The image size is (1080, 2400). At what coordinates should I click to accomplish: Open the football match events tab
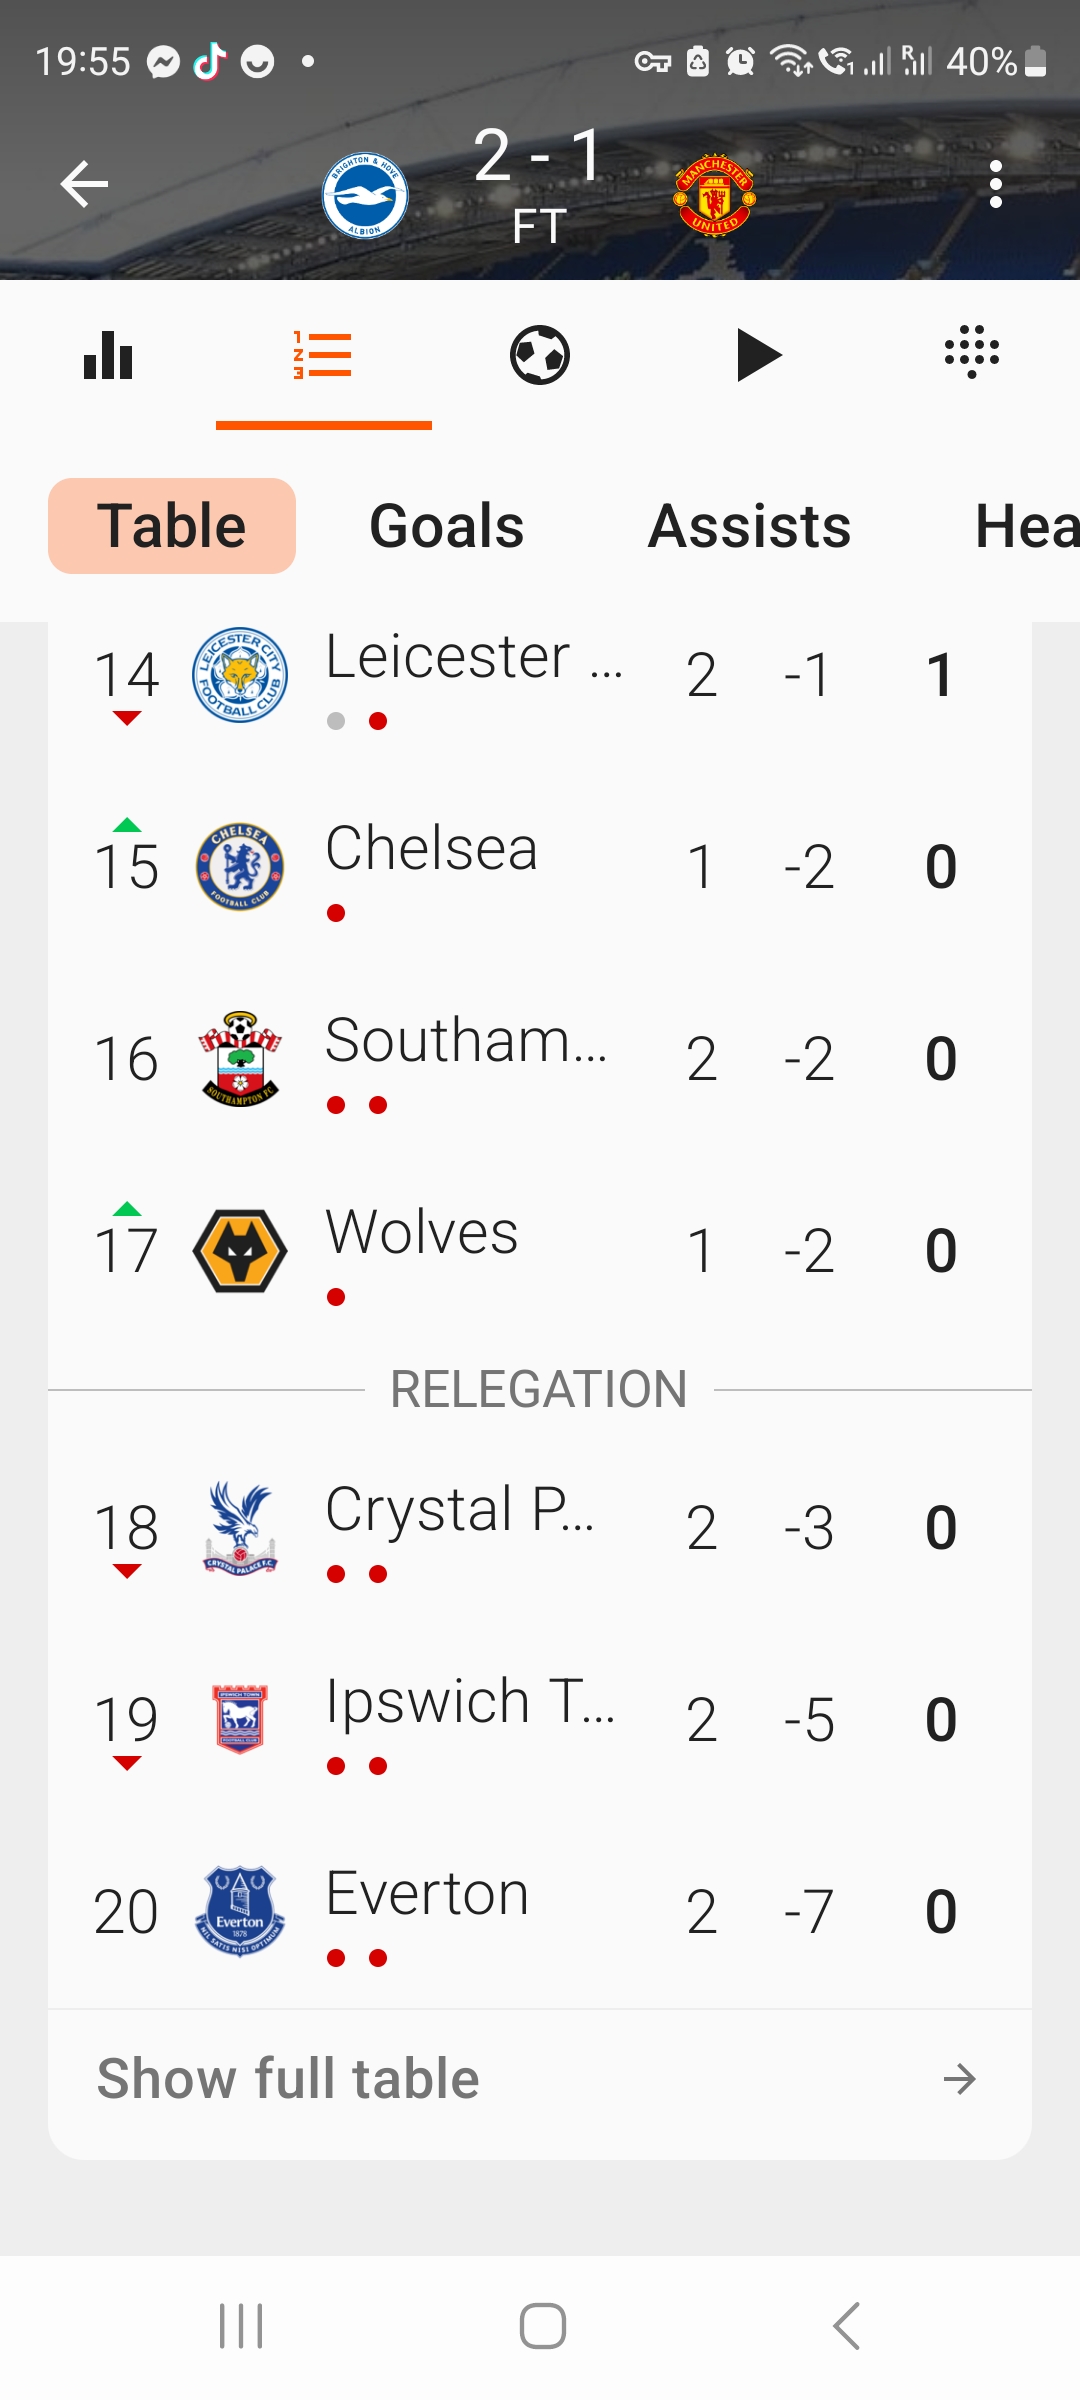click(x=540, y=355)
